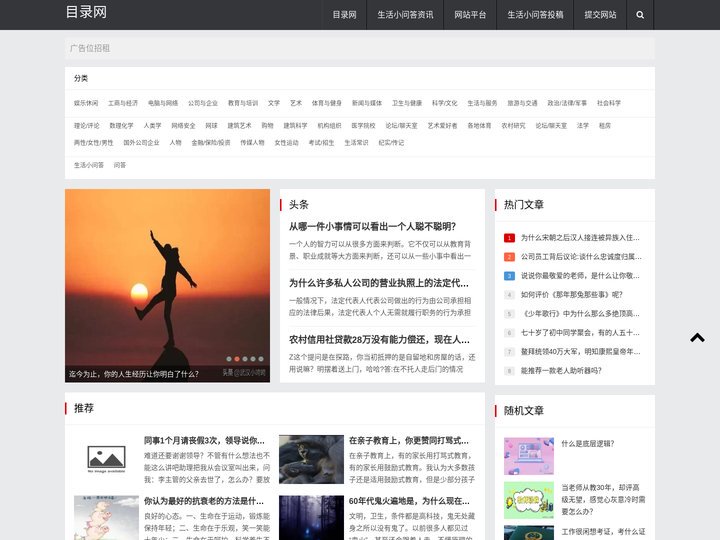Open the 电脑与网络 category
This screenshot has height=540, width=720.
click(x=163, y=103)
